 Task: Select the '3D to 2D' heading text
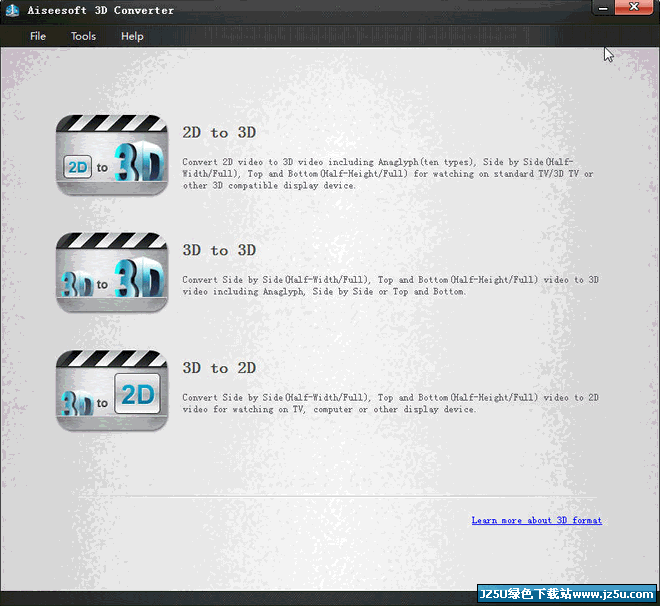point(219,368)
